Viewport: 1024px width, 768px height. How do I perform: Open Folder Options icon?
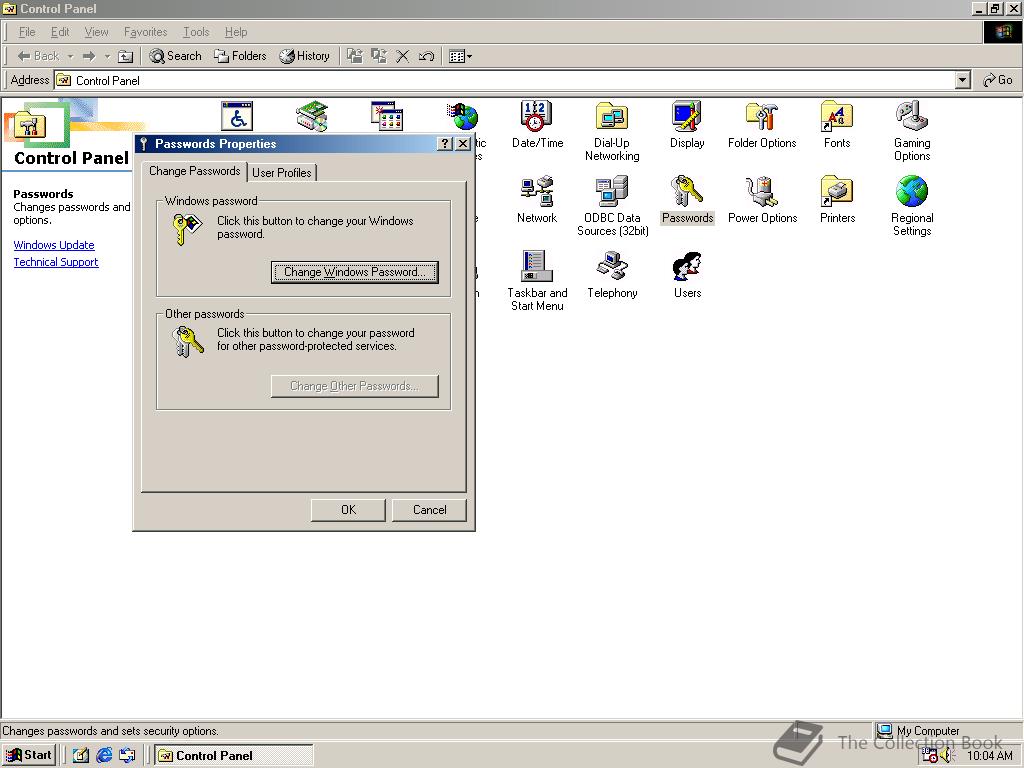click(762, 124)
